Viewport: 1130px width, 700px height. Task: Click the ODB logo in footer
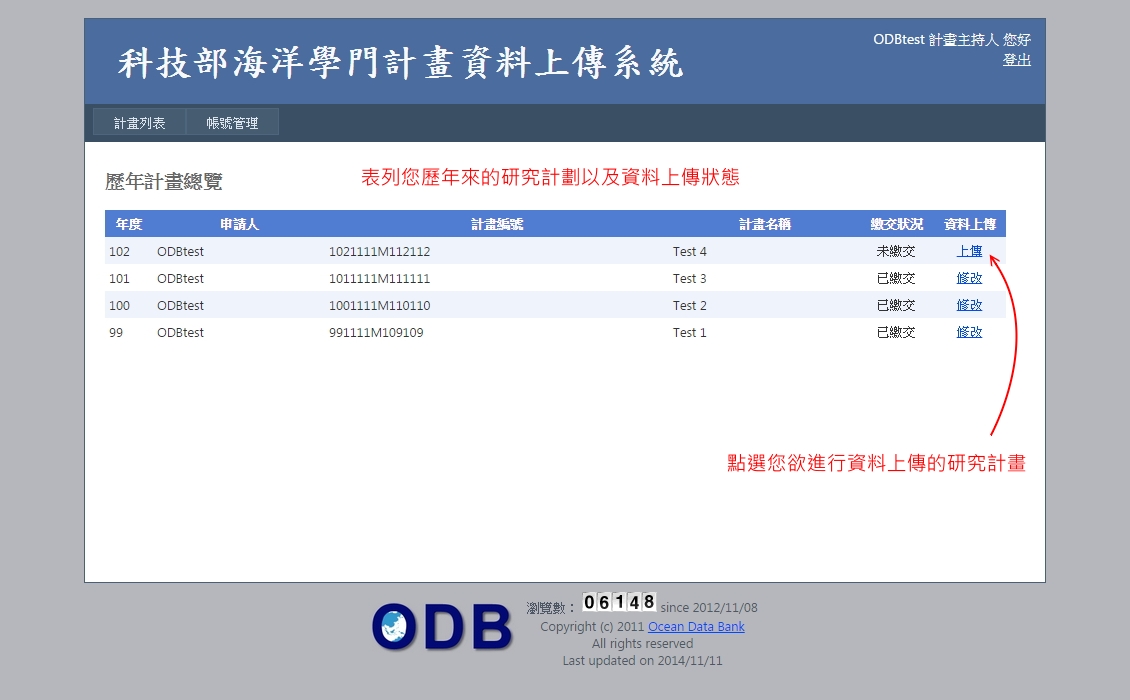pyautogui.click(x=442, y=626)
